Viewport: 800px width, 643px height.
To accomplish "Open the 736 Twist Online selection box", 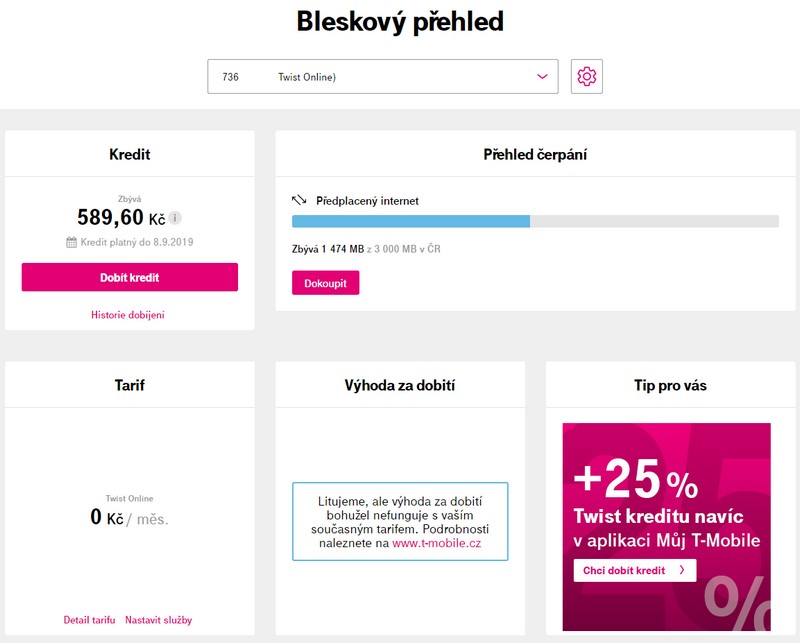I will pos(383,77).
